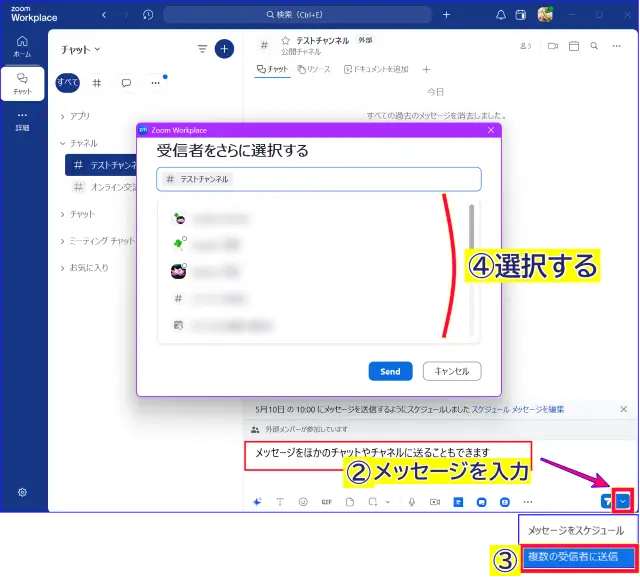Select the first contact in recipient list
Image resolution: width=640 pixels, height=579 pixels.
click(312, 219)
